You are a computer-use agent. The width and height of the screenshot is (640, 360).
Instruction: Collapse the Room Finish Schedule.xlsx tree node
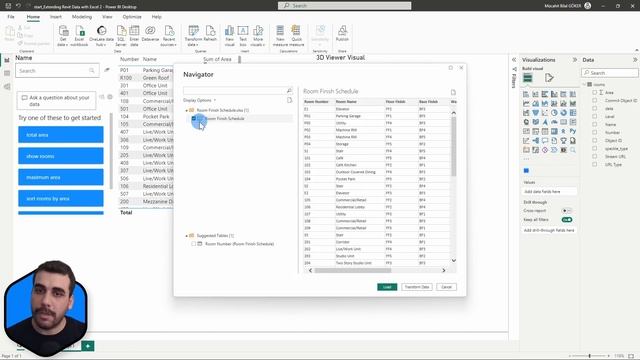[x=187, y=110]
